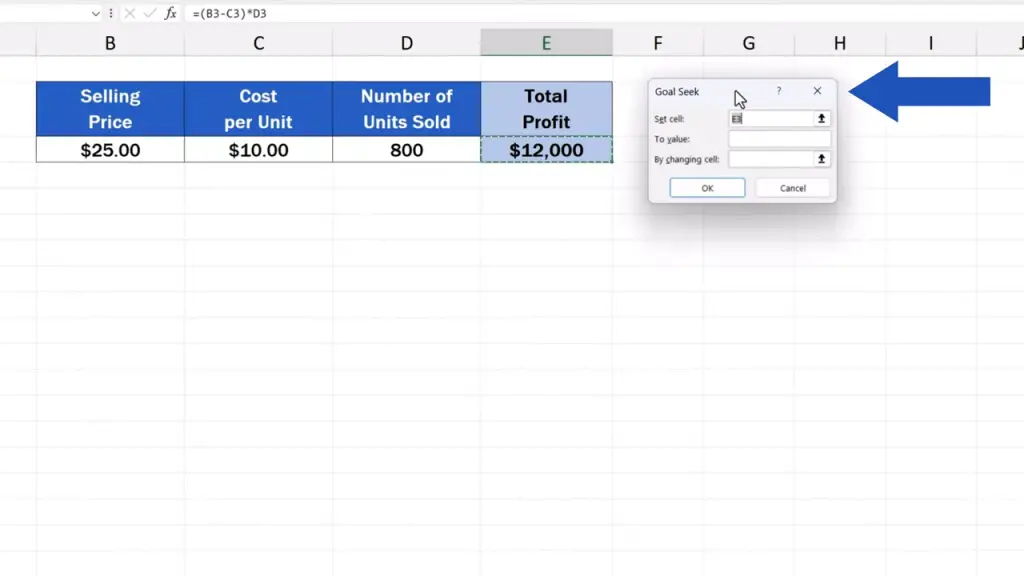
Task: Click the By changing cell range picker arrow
Action: pos(822,159)
